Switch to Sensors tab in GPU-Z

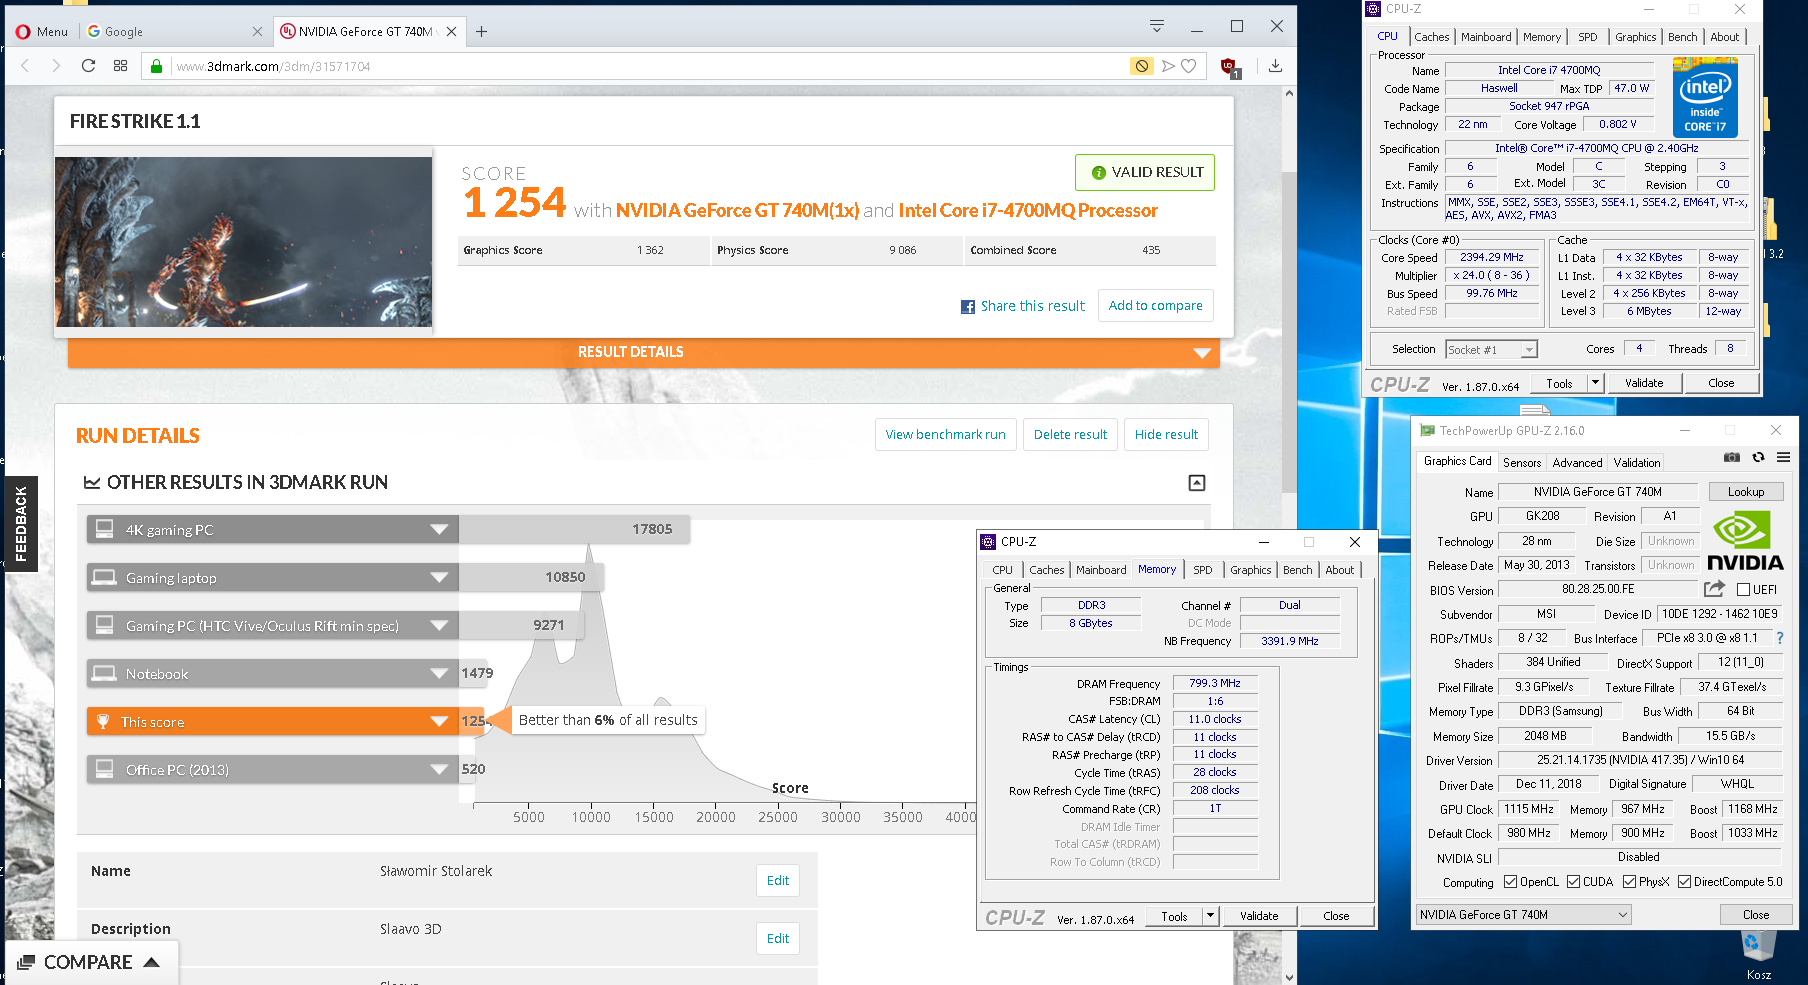pyautogui.click(x=1522, y=463)
